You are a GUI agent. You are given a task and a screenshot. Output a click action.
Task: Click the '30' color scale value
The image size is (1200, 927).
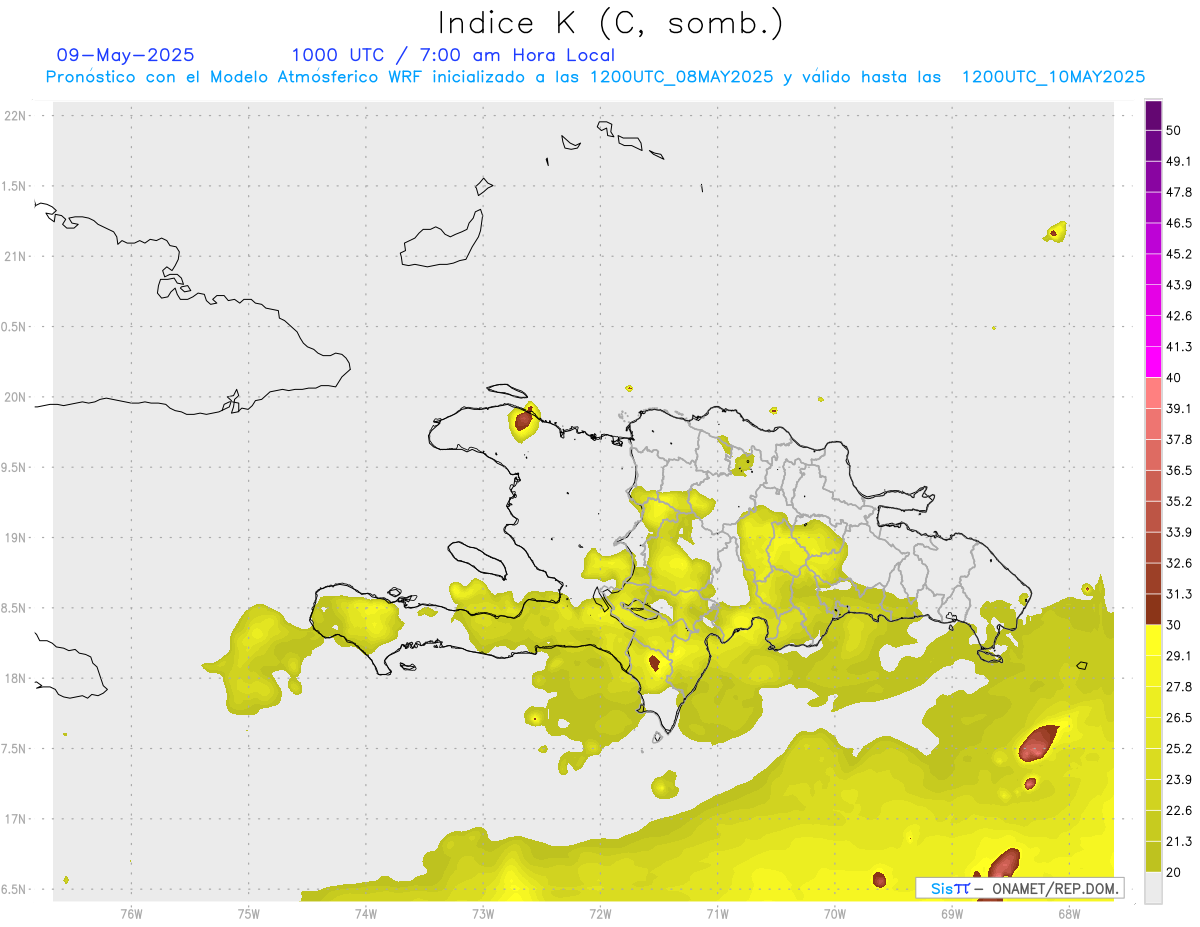pos(1174,626)
